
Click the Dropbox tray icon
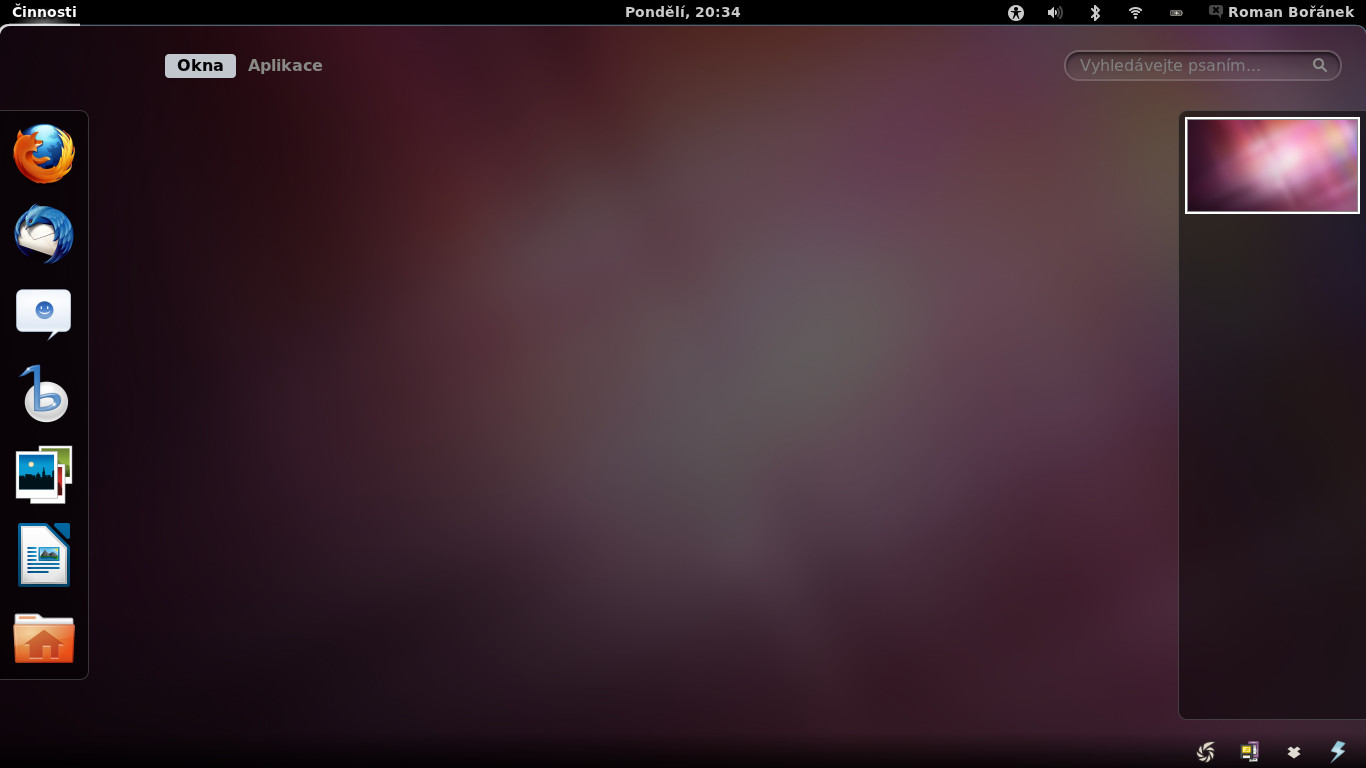1293,752
